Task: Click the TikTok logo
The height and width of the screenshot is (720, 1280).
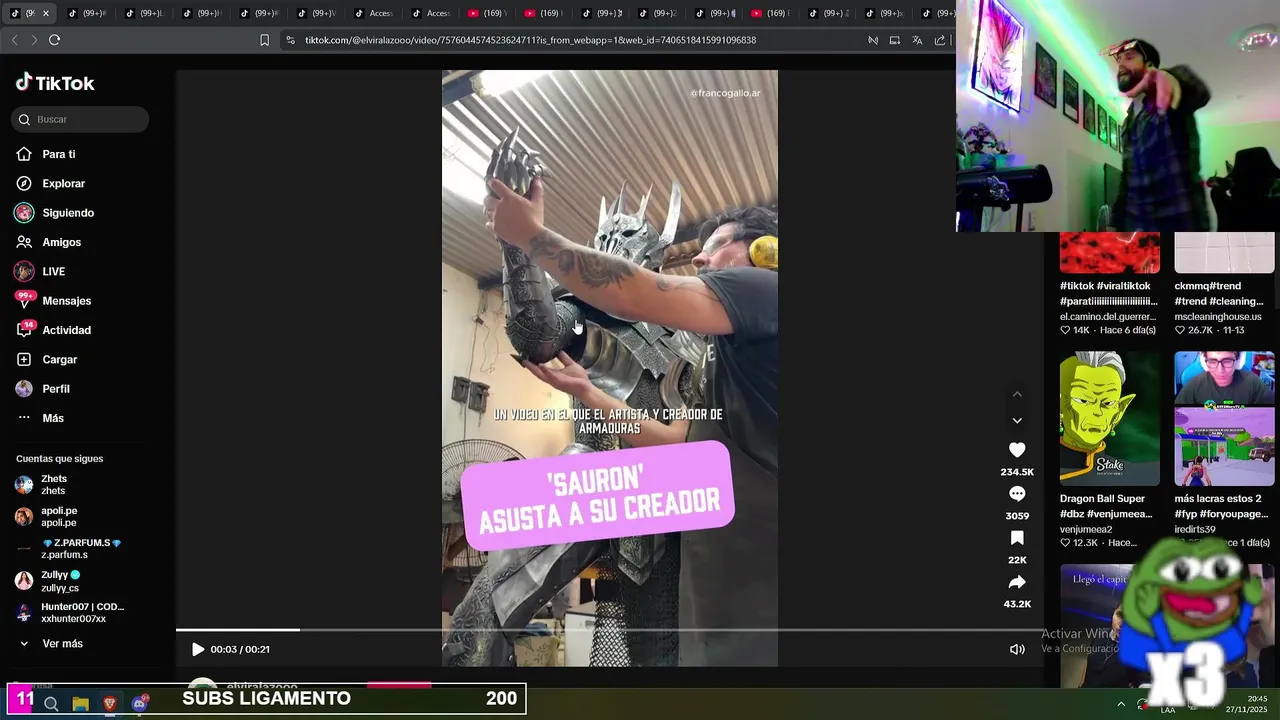Action: [55, 83]
